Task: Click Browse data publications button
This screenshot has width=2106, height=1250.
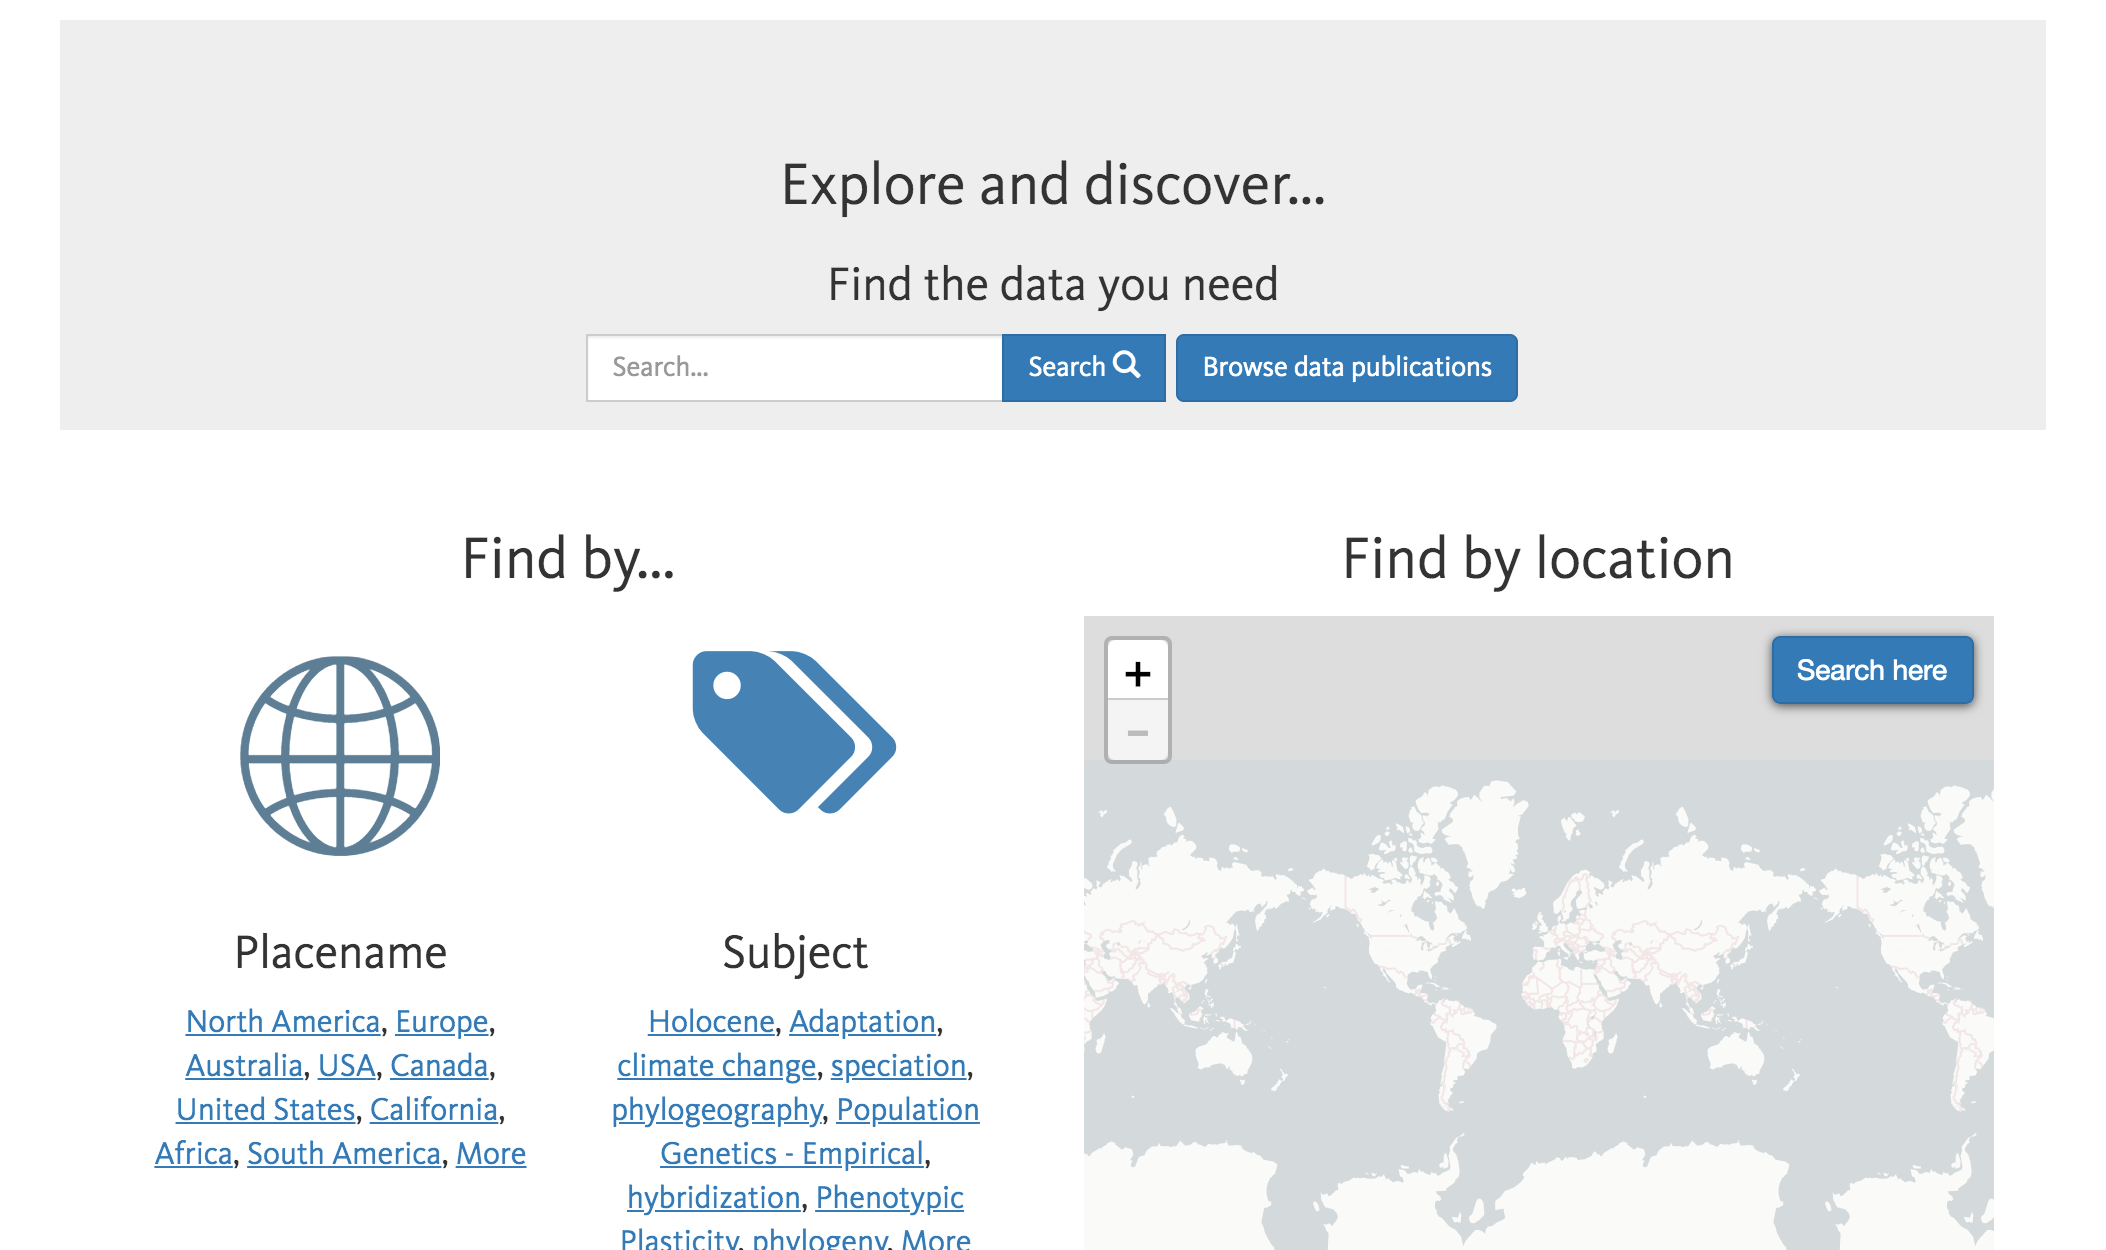Action: coord(1346,367)
